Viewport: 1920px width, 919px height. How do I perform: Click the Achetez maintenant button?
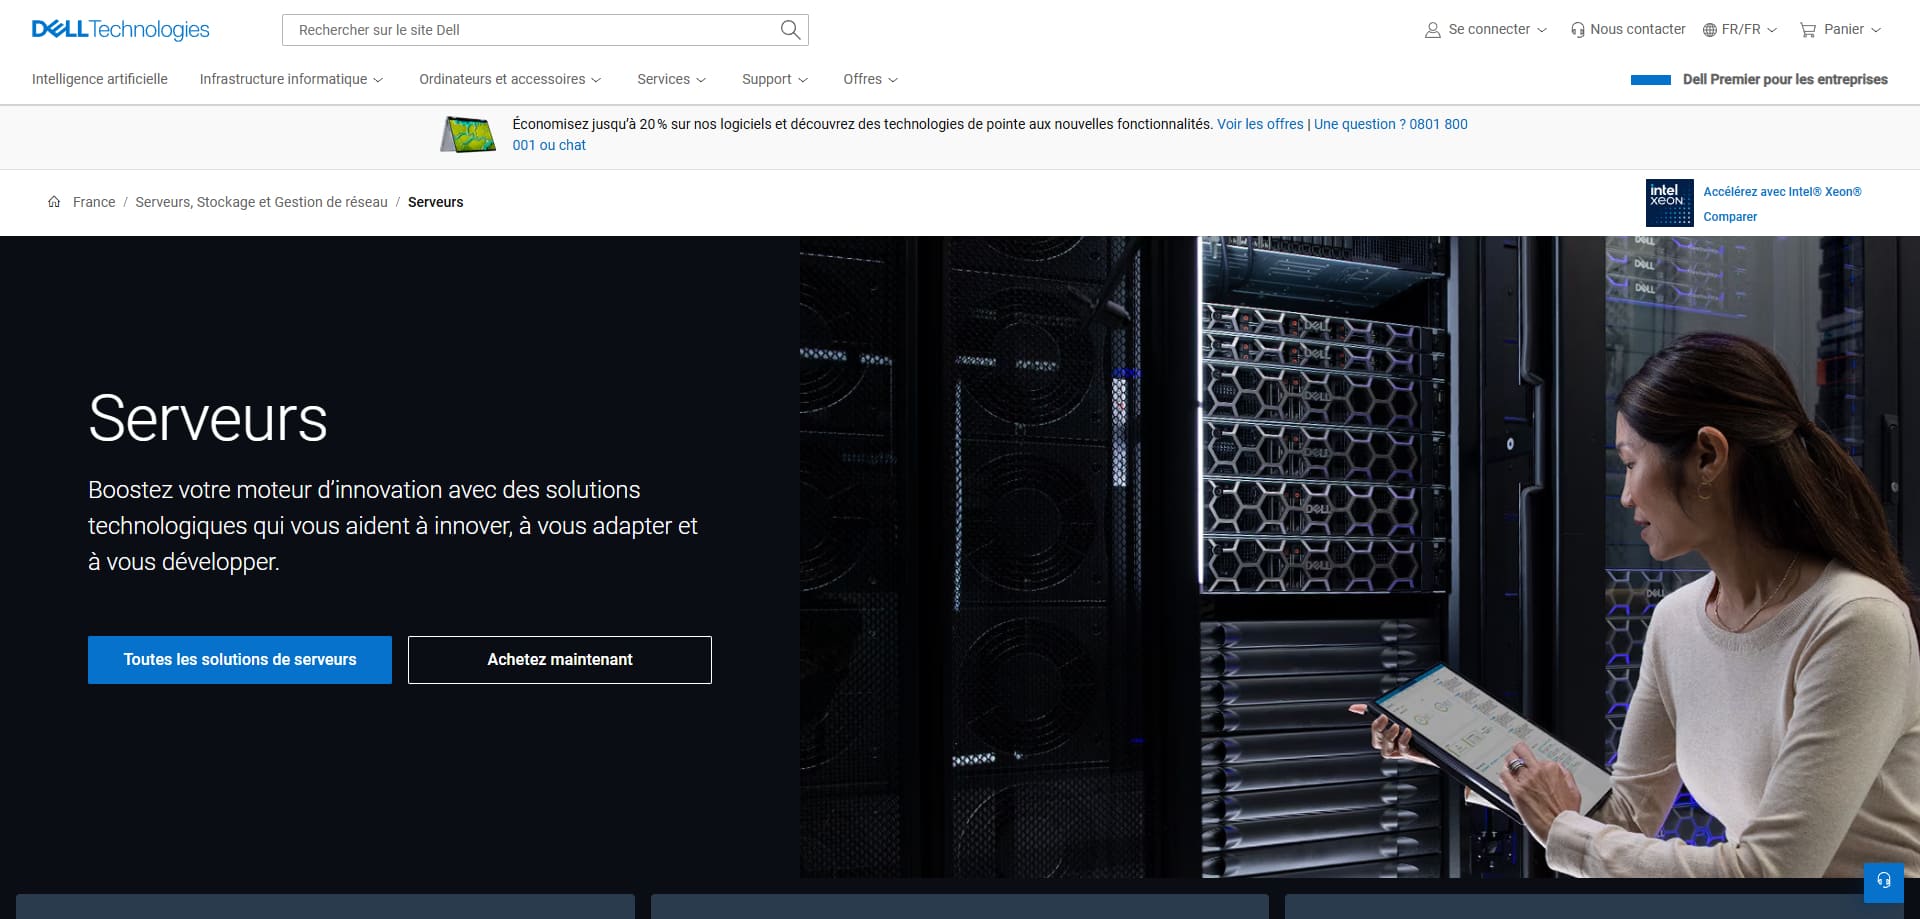tap(560, 660)
